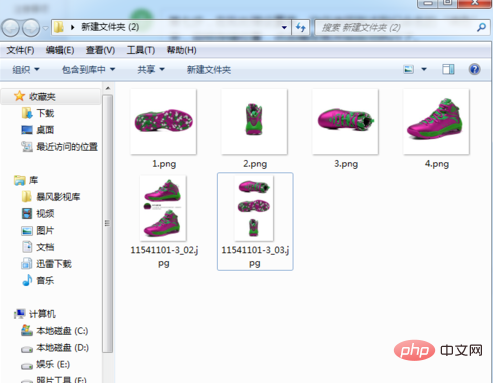This screenshot has width=493, height=383.
Task: Click the 迅雷下载 library icon
Action: pos(27,264)
